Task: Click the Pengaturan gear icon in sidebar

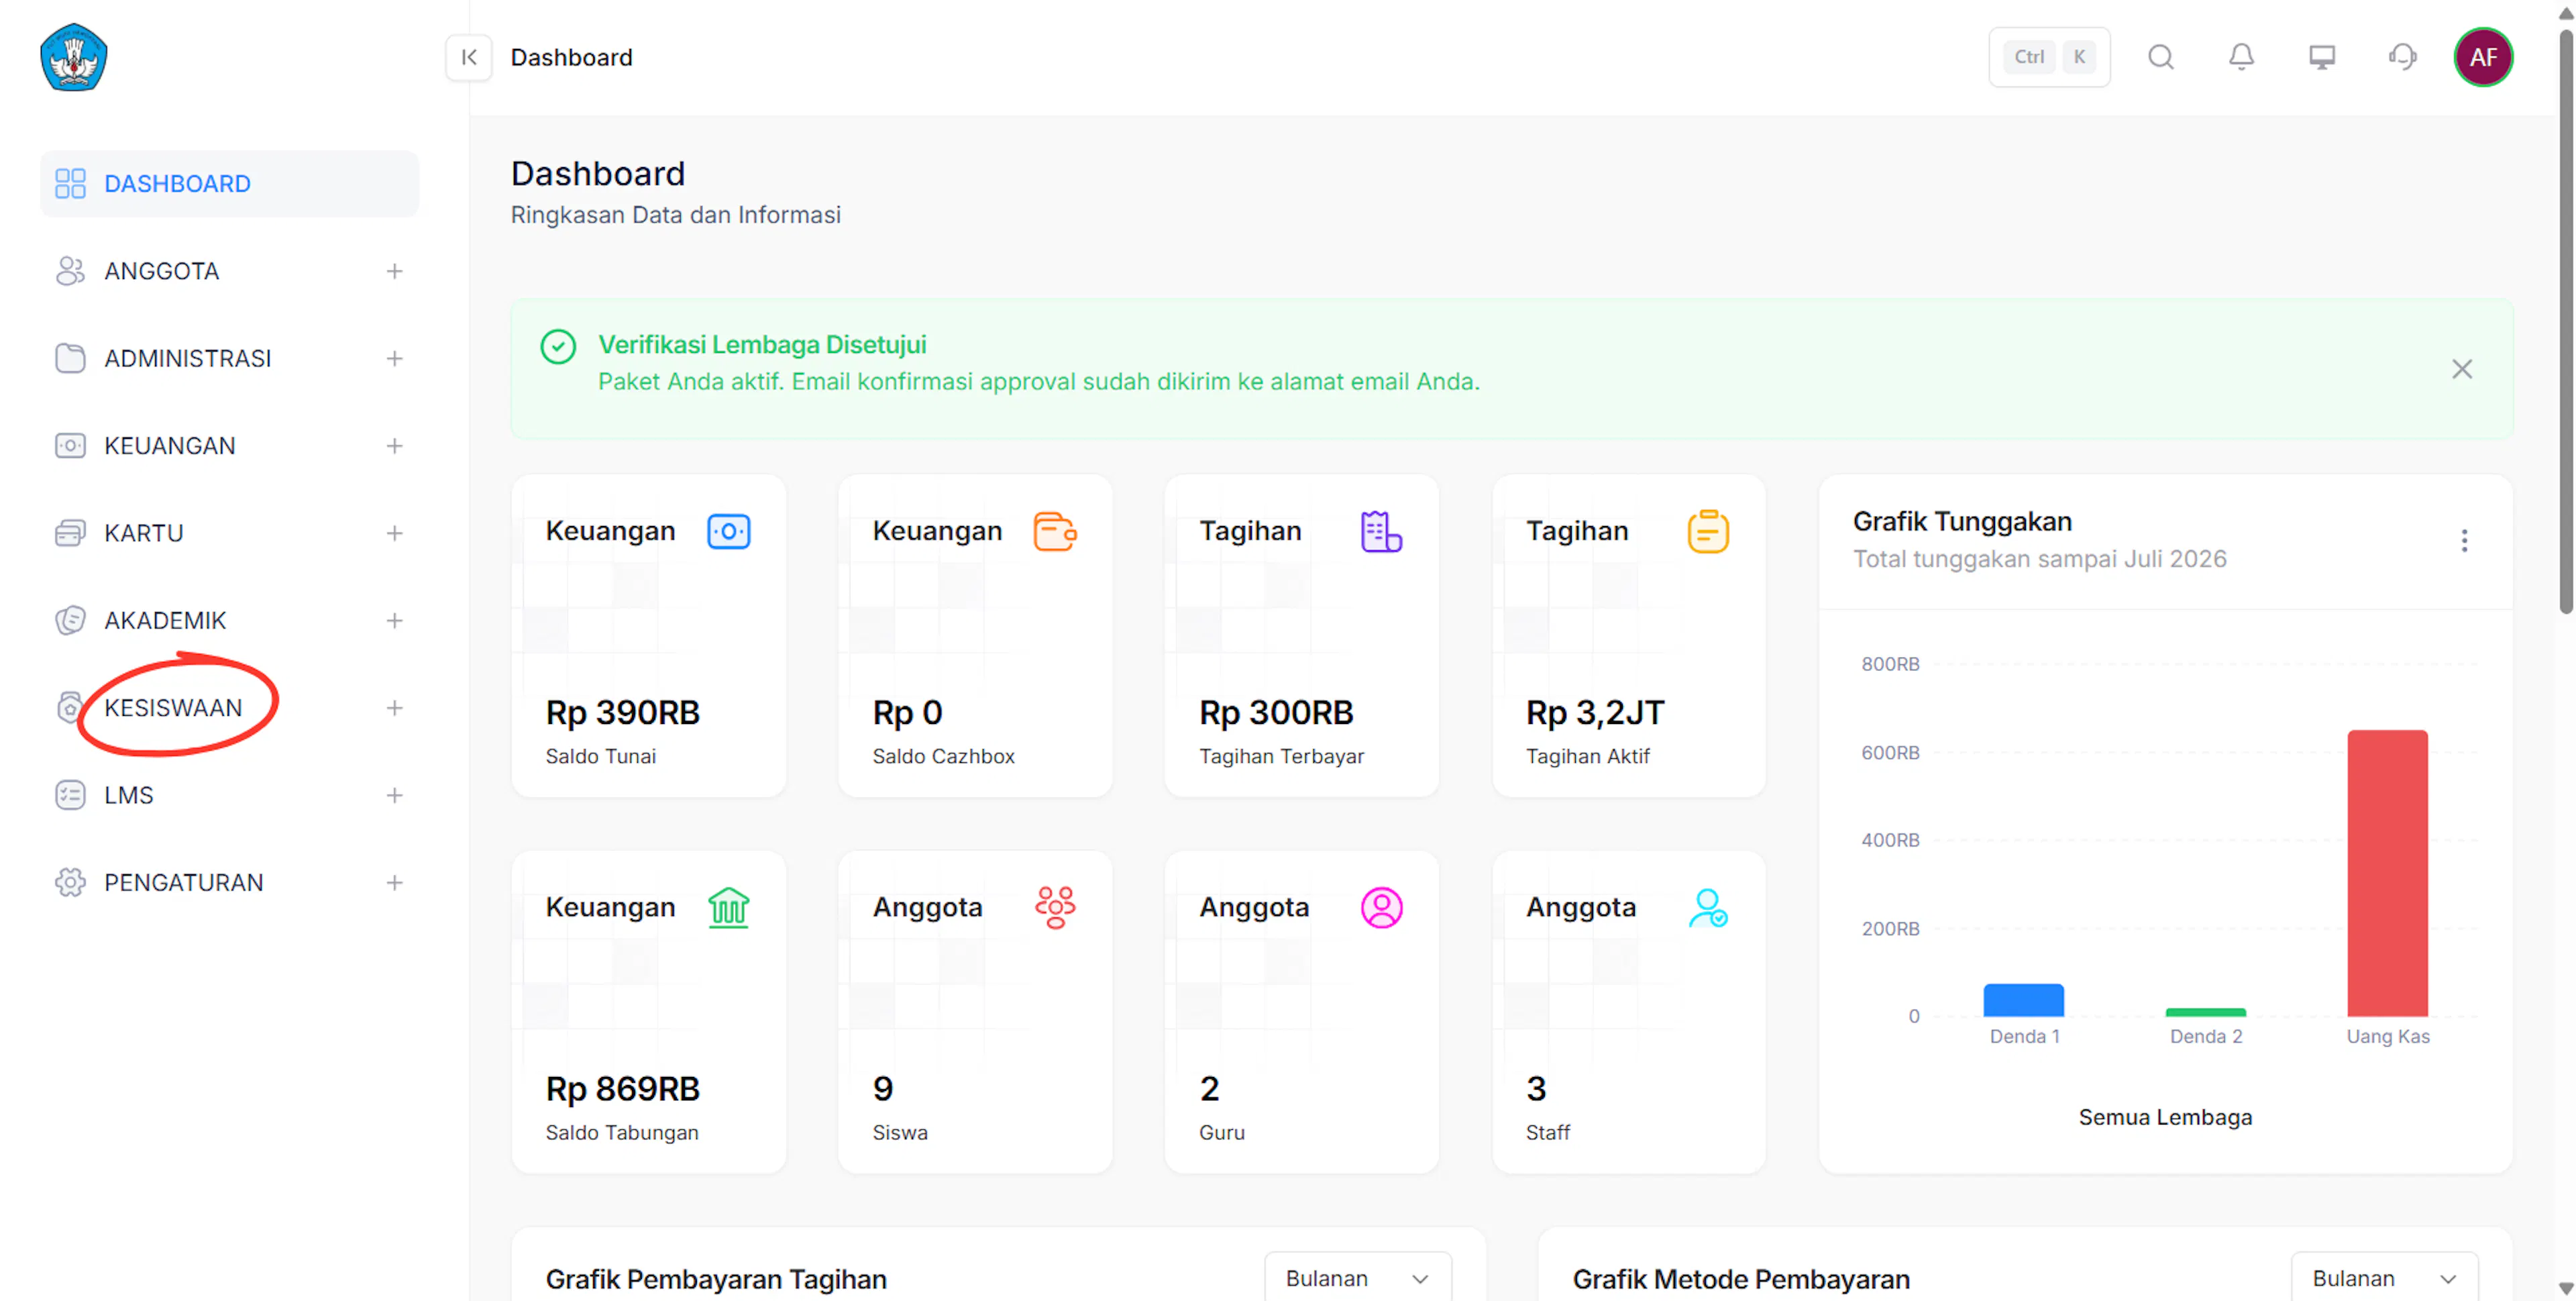Action: [x=70, y=882]
